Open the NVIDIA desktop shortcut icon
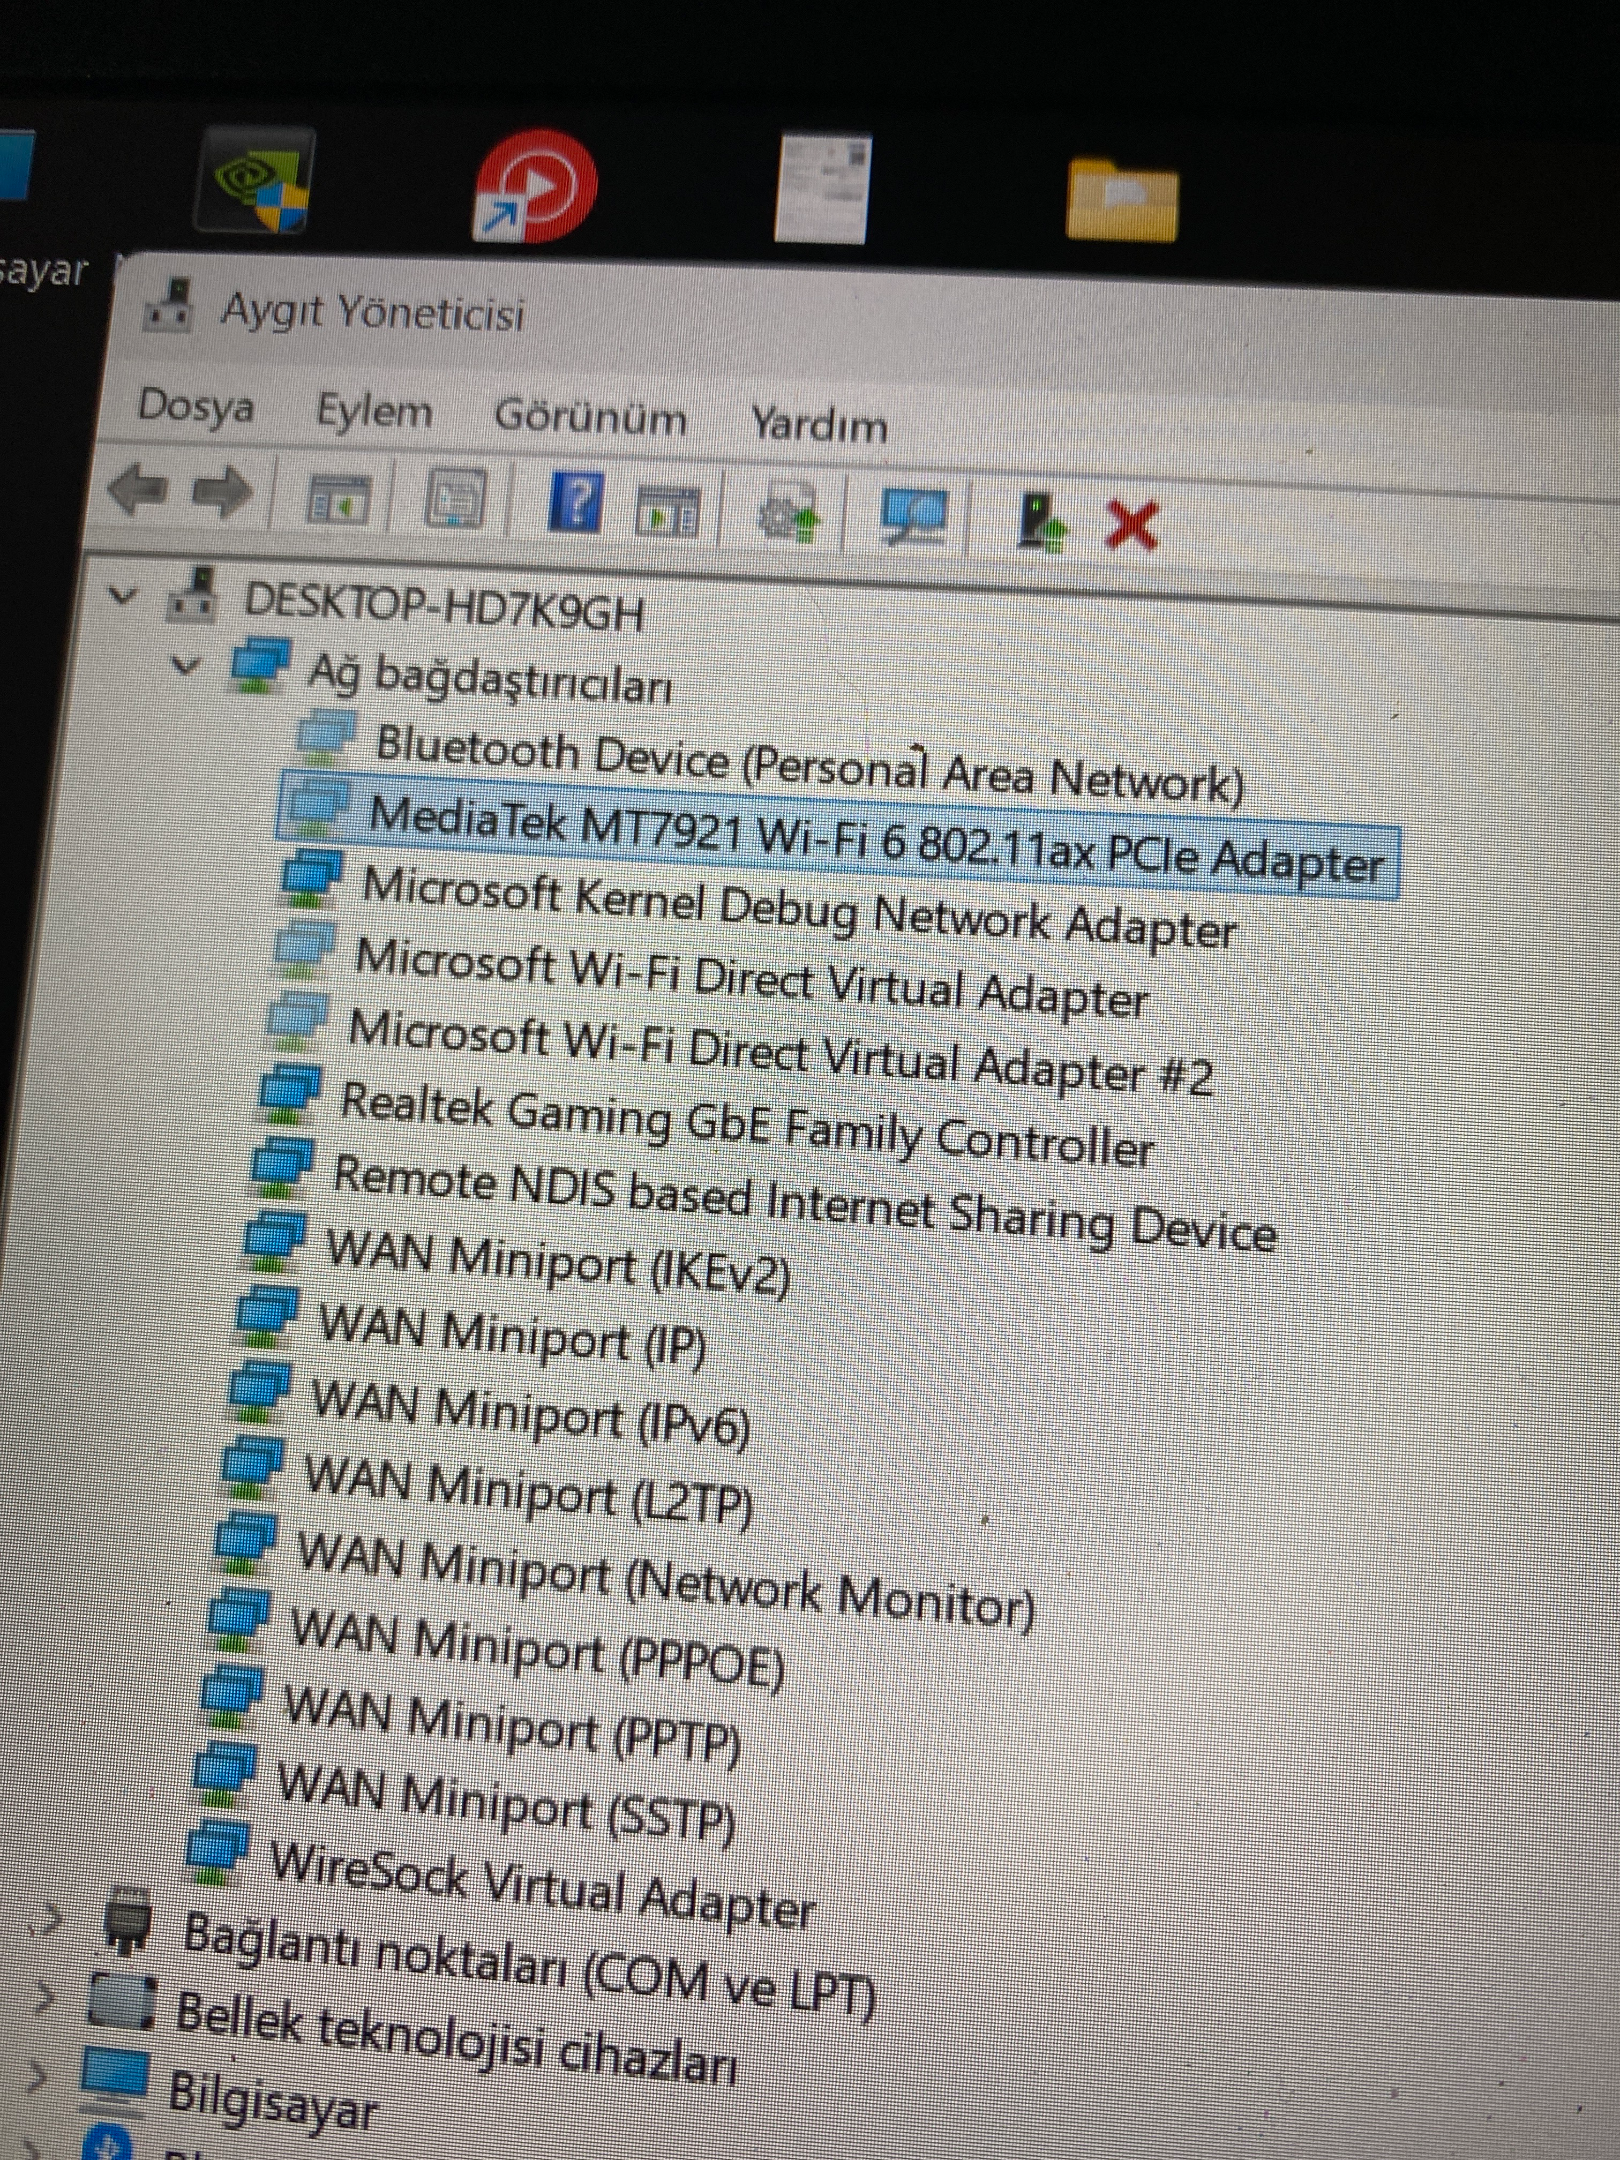This screenshot has width=1620, height=2160. point(255,181)
